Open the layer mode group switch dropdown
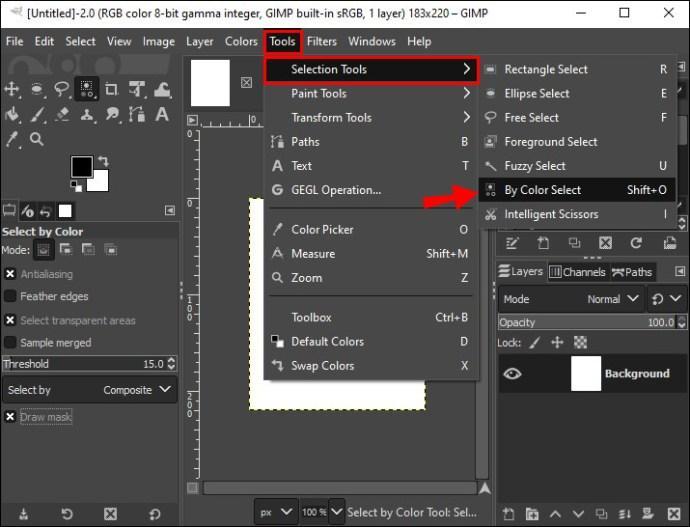 click(667, 299)
